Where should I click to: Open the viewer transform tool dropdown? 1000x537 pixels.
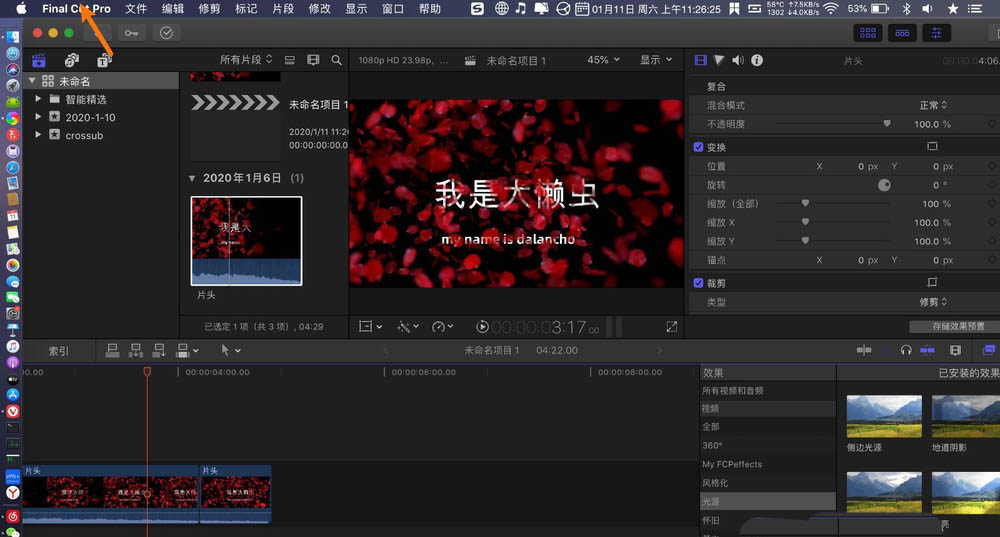[370, 327]
